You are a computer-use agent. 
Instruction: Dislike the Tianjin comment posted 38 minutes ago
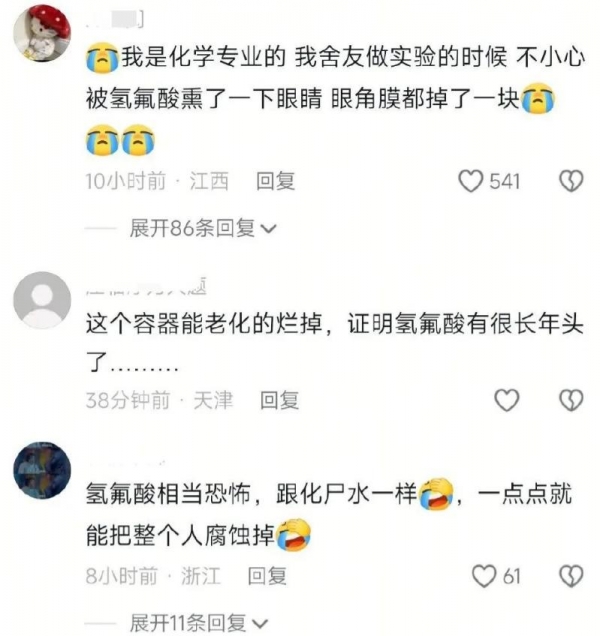tap(571, 400)
